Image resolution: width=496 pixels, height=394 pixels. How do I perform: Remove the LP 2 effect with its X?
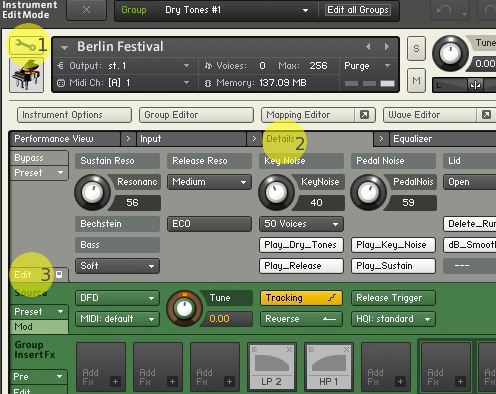[x=289, y=349]
